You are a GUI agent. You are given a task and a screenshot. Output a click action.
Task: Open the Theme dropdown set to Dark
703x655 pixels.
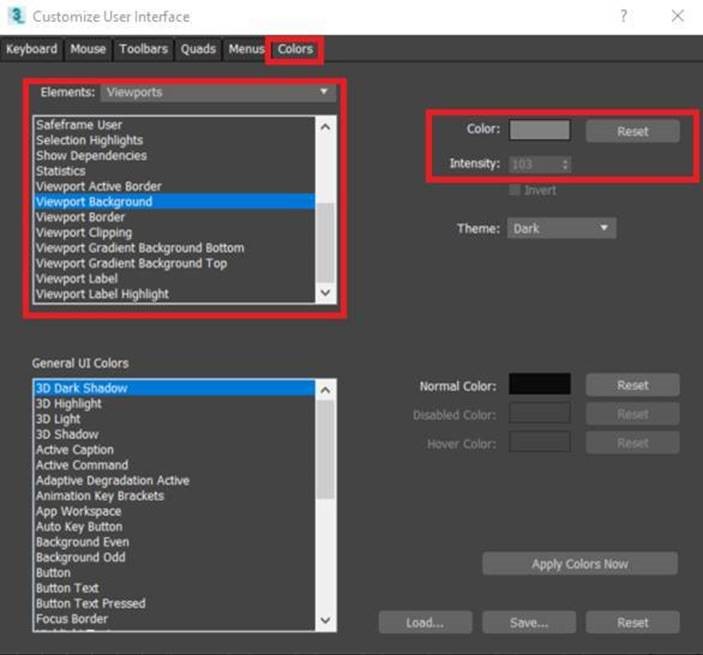[561, 228]
